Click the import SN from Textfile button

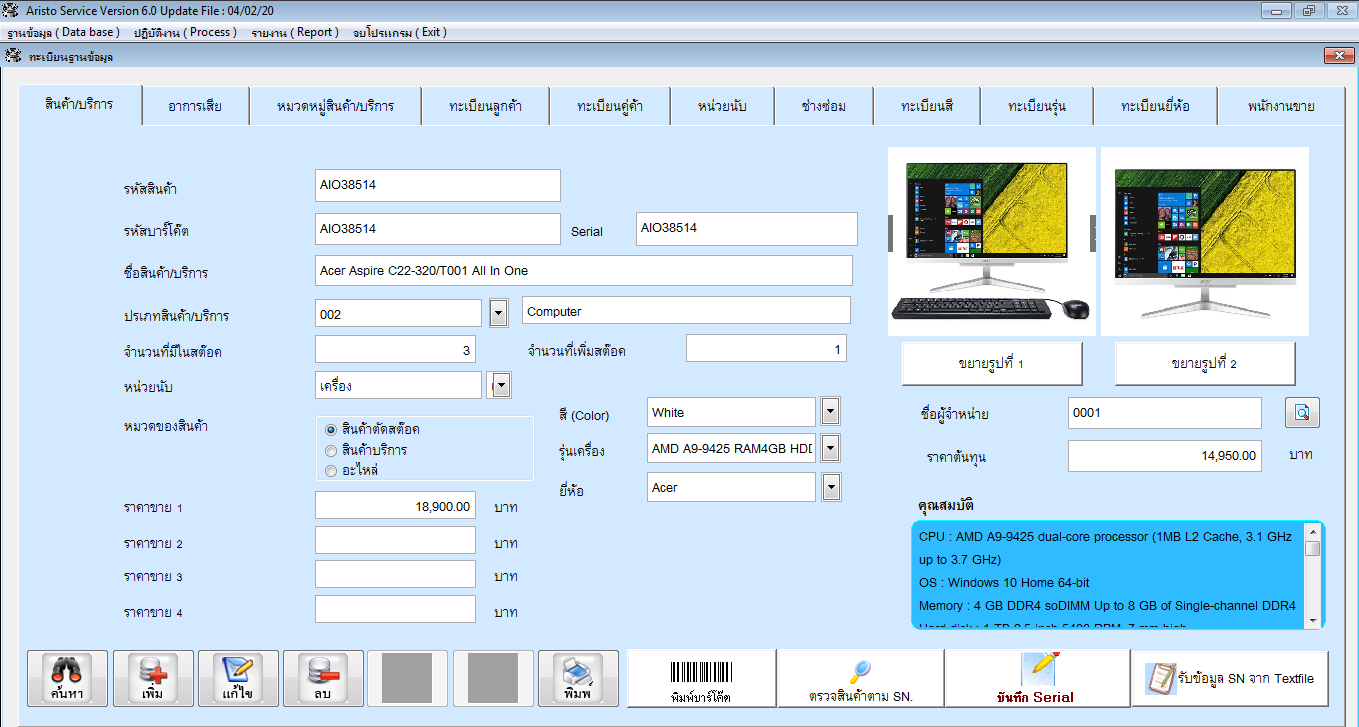1230,679
